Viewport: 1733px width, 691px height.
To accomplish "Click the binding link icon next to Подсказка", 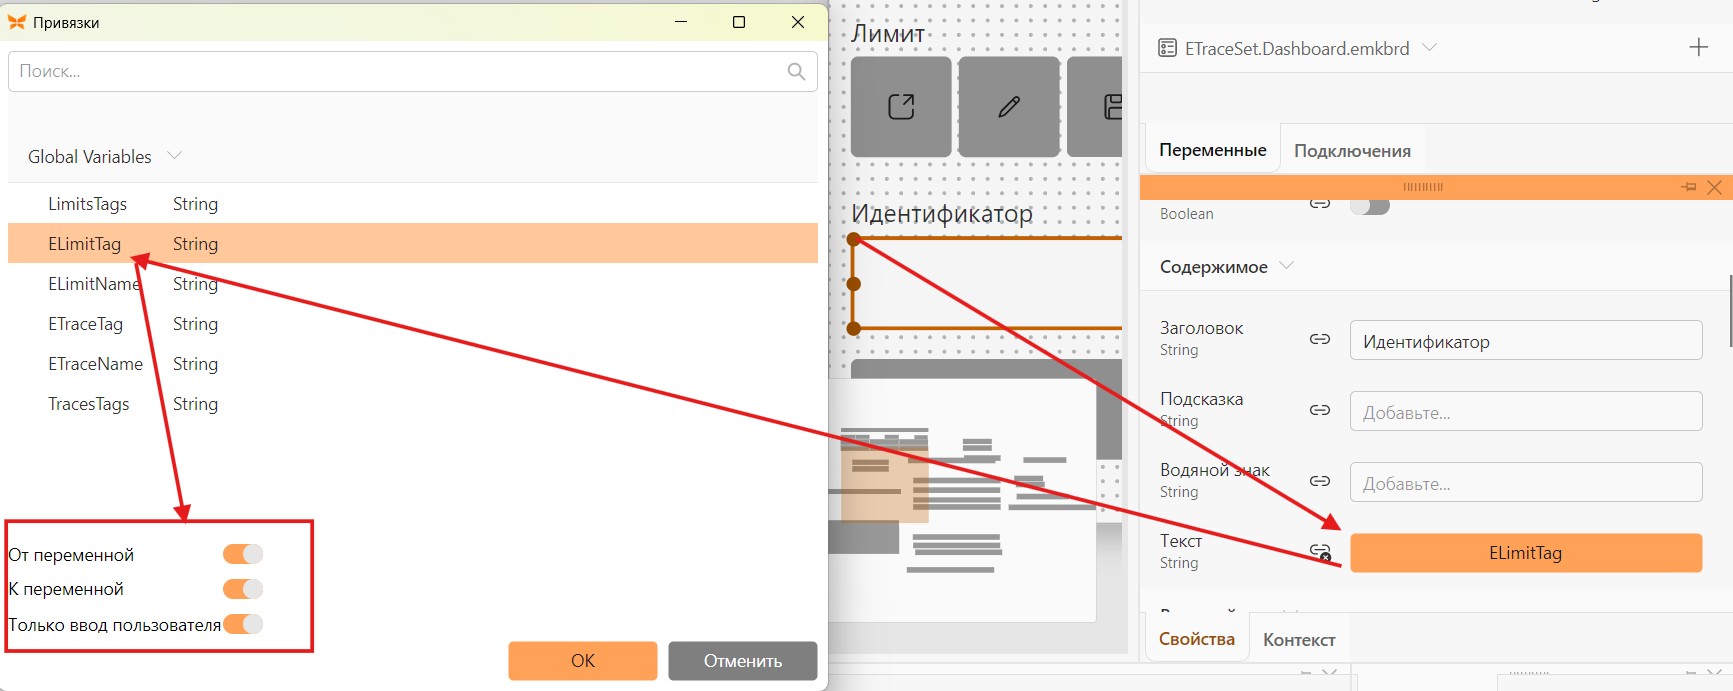I will point(1320,410).
